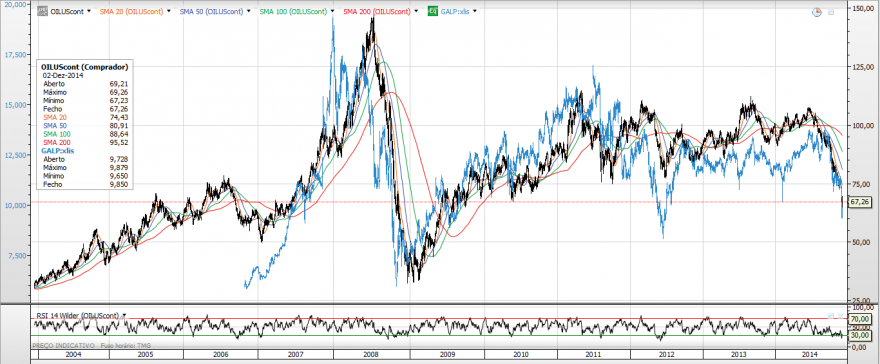Screen dimensions: 880x364
Task: Click the Fecho 67,26 value row
Action: click(x=86, y=108)
